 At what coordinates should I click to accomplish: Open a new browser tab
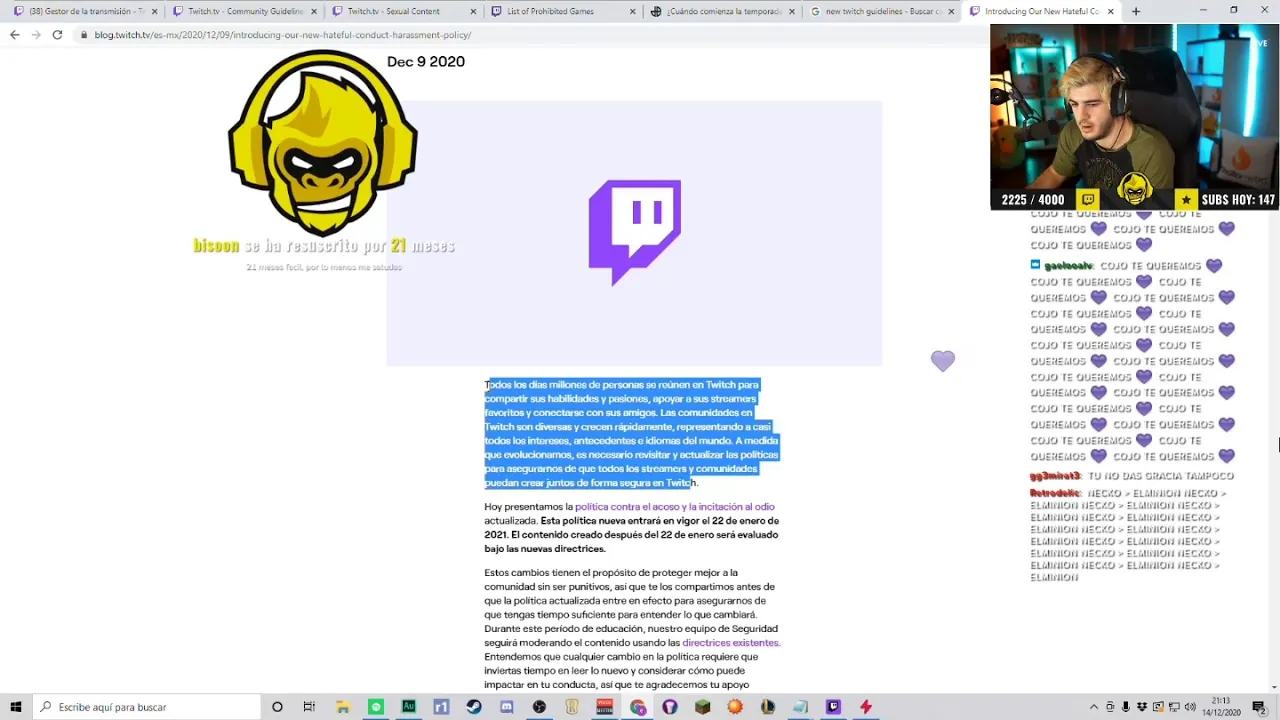(x=1135, y=11)
